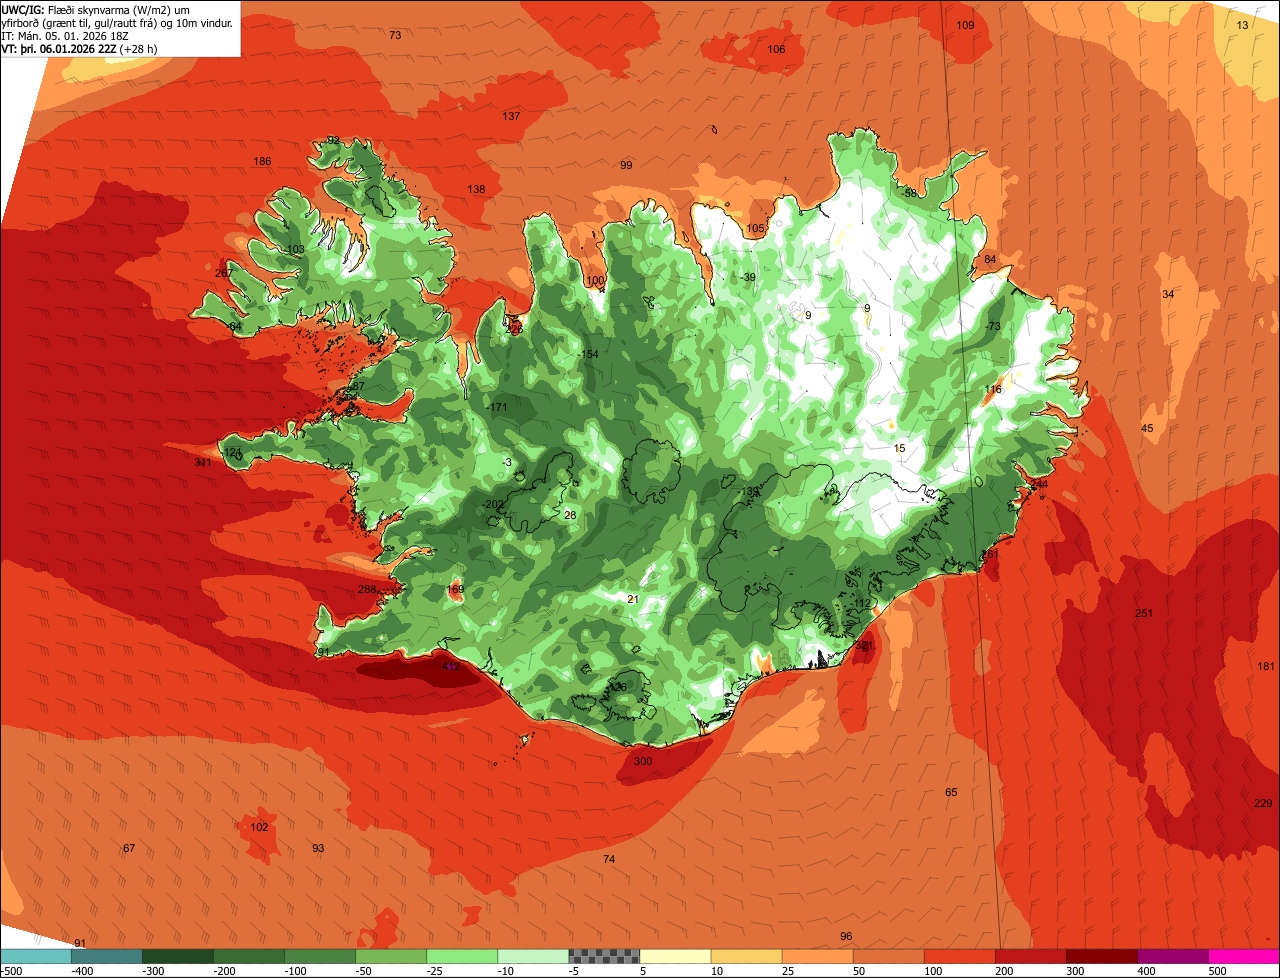This screenshot has height=978, width=1280.
Task: Click the map value 102
Action: [259, 827]
